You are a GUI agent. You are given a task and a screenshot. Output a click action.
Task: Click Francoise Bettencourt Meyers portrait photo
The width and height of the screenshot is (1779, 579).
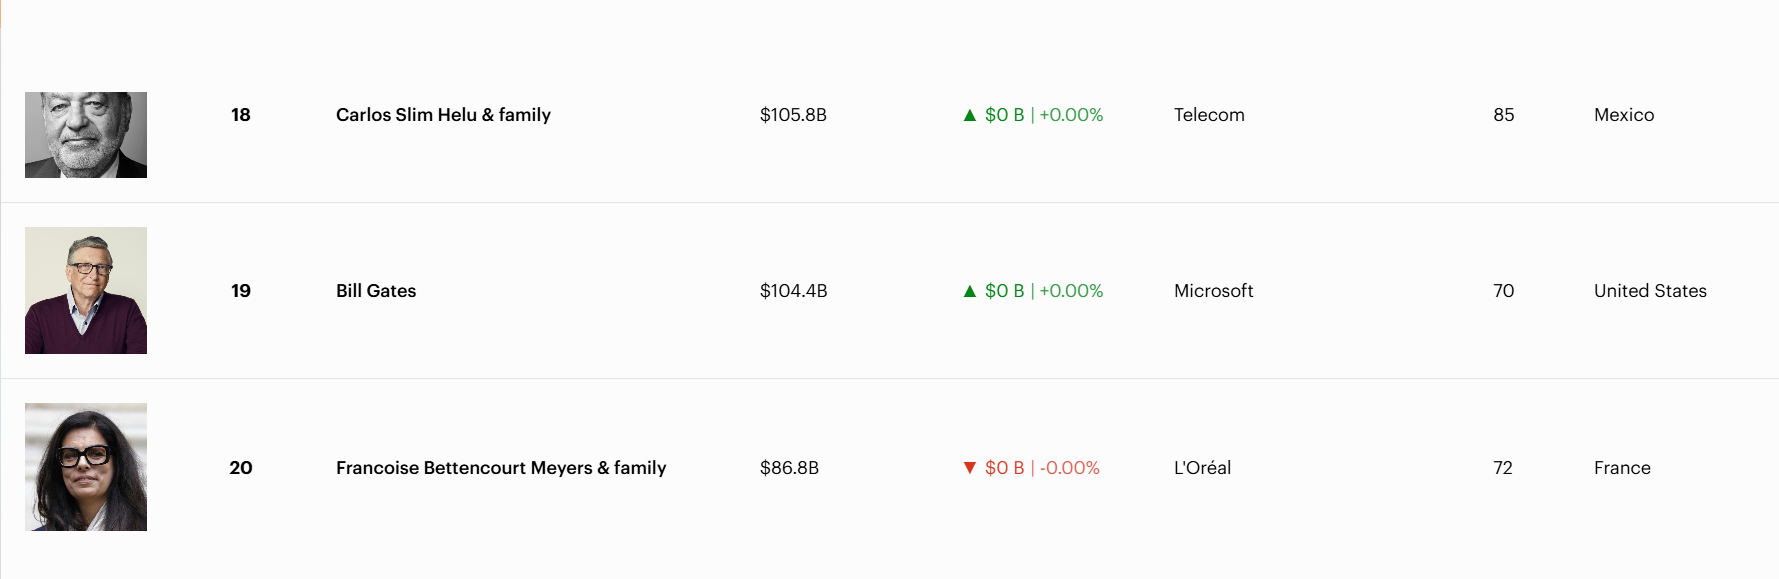pos(86,467)
